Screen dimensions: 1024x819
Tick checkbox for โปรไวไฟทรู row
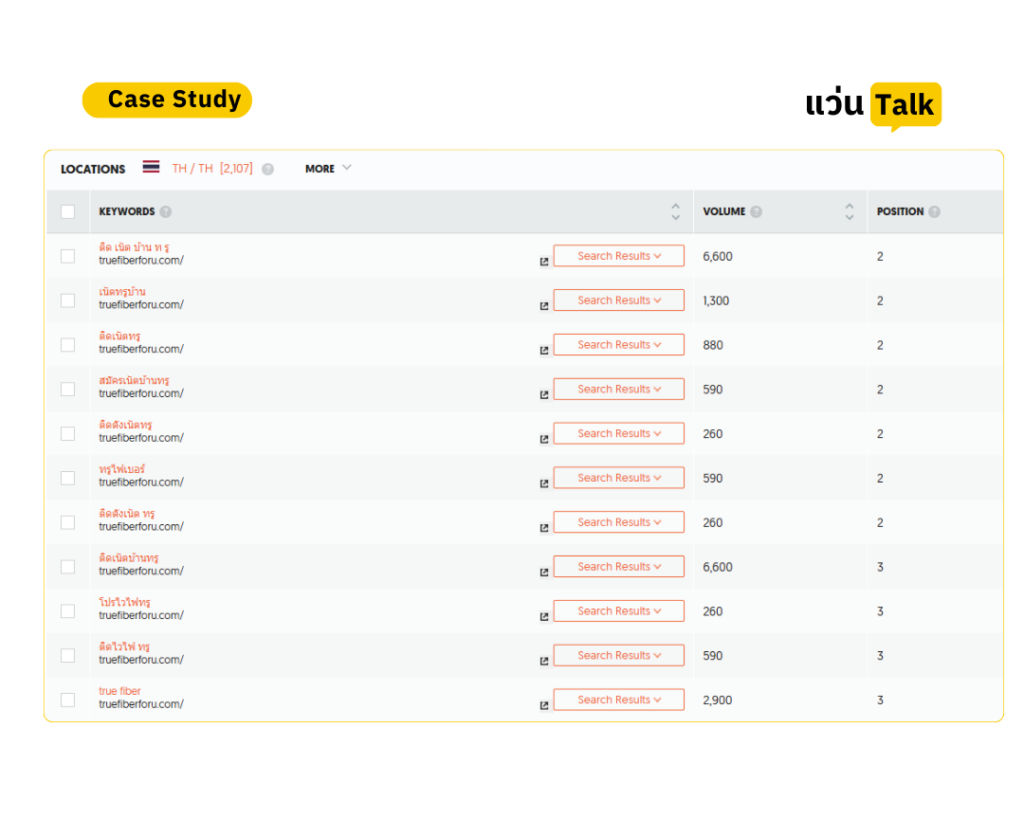pyautogui.click(x=68, y=611)
